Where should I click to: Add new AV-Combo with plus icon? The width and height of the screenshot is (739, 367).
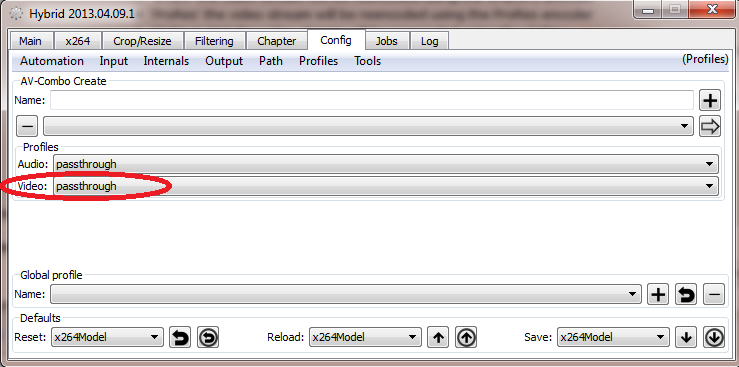tap(710, 100)
